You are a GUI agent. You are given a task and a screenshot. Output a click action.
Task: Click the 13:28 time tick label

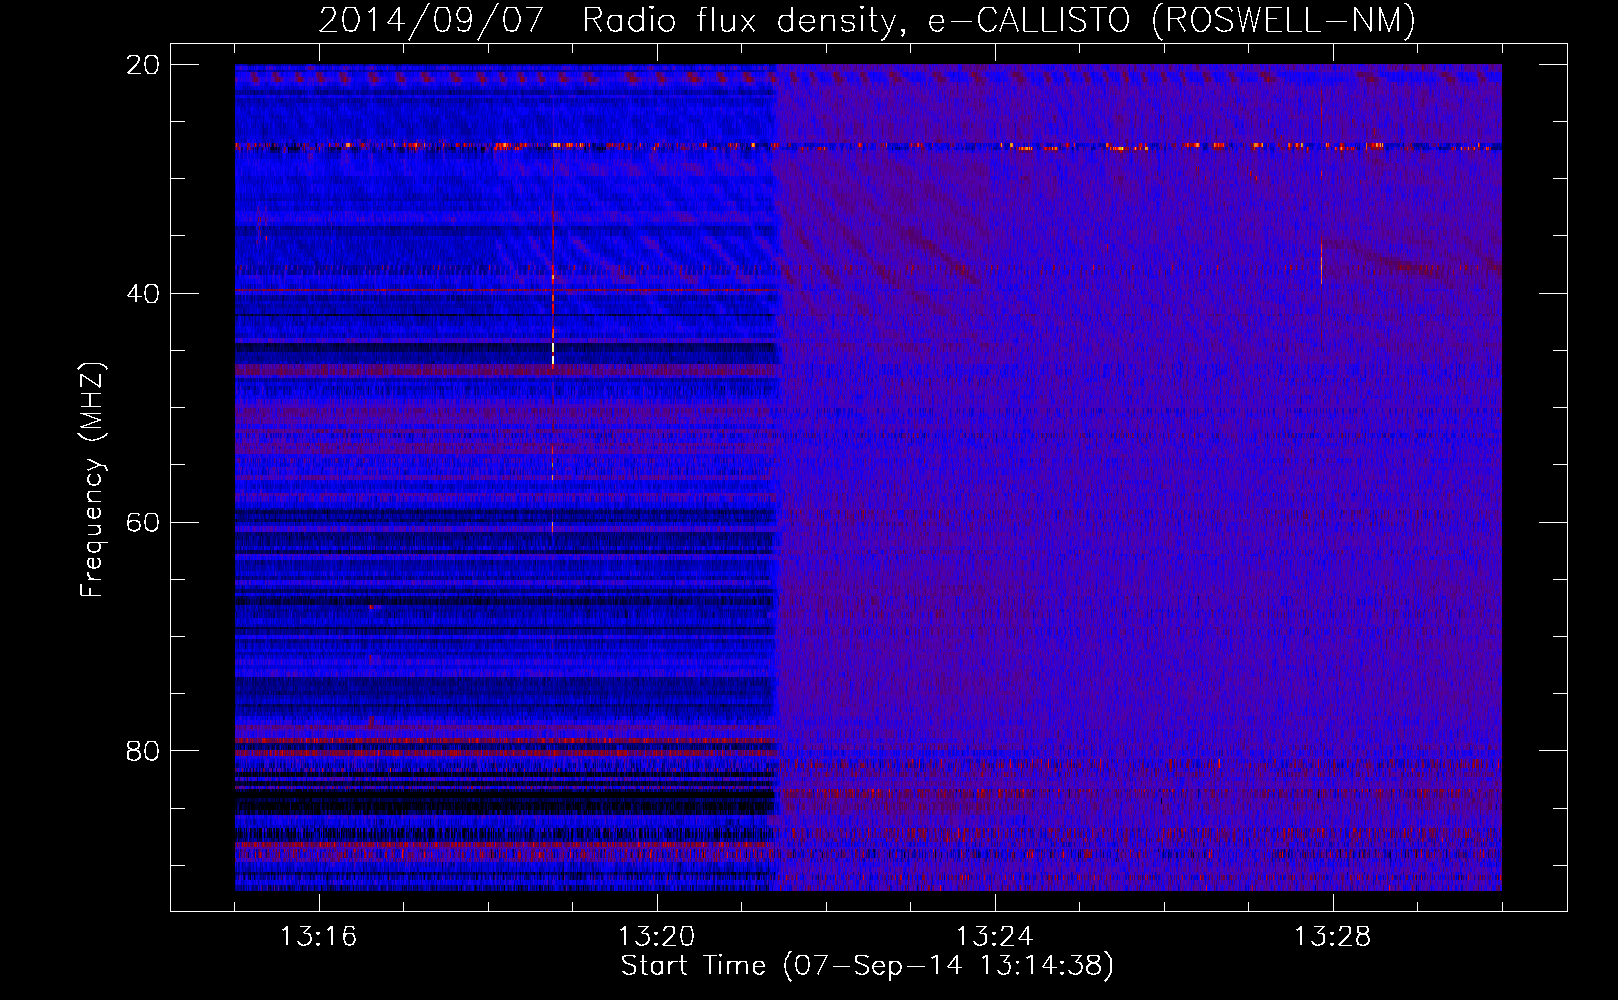pos(1333,936)
